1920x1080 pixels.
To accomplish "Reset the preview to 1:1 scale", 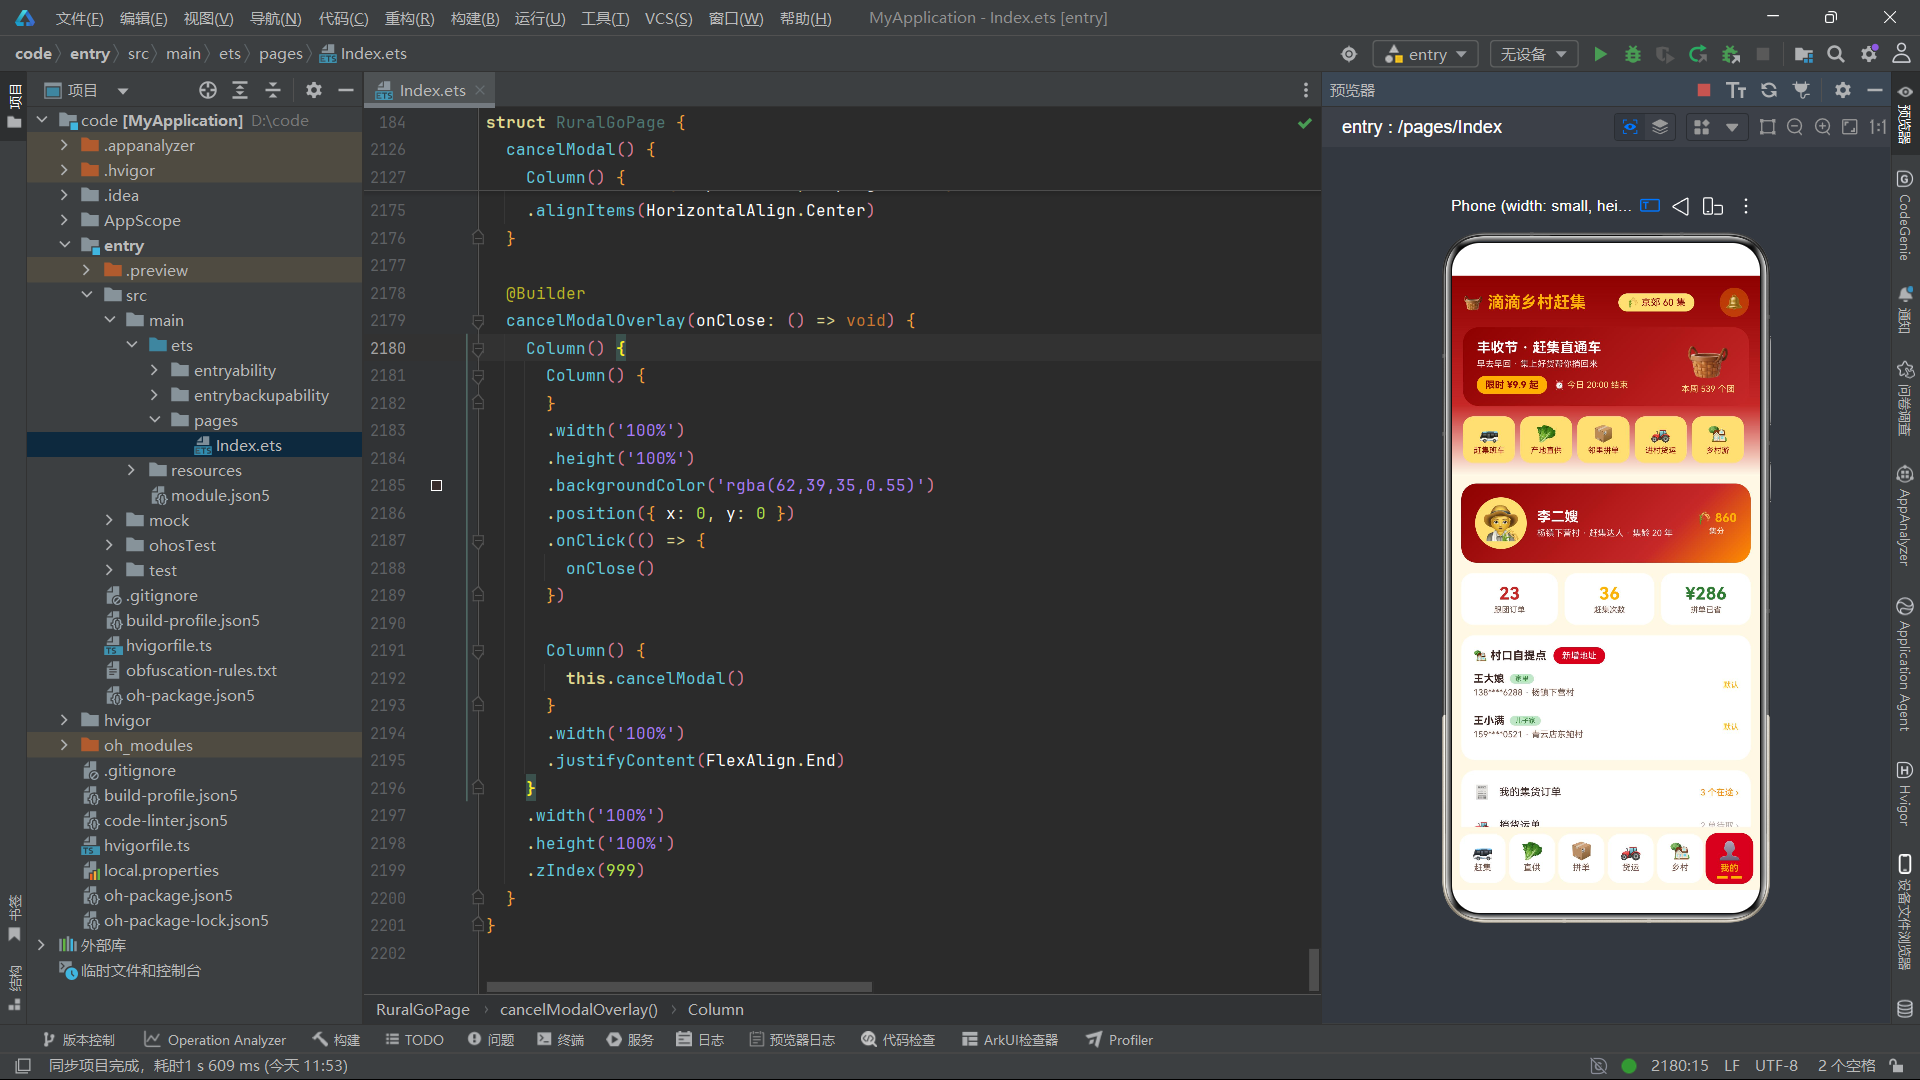I will (1878, 127).
